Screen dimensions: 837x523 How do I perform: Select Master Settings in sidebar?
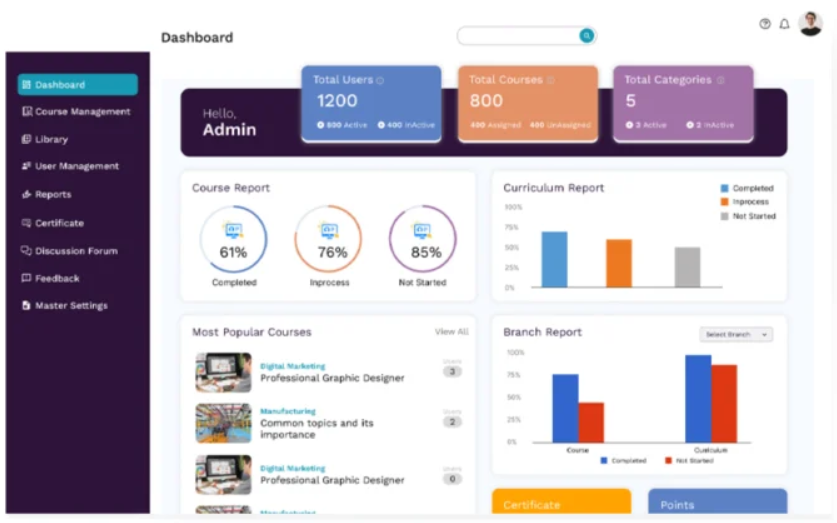coord(71,306)
